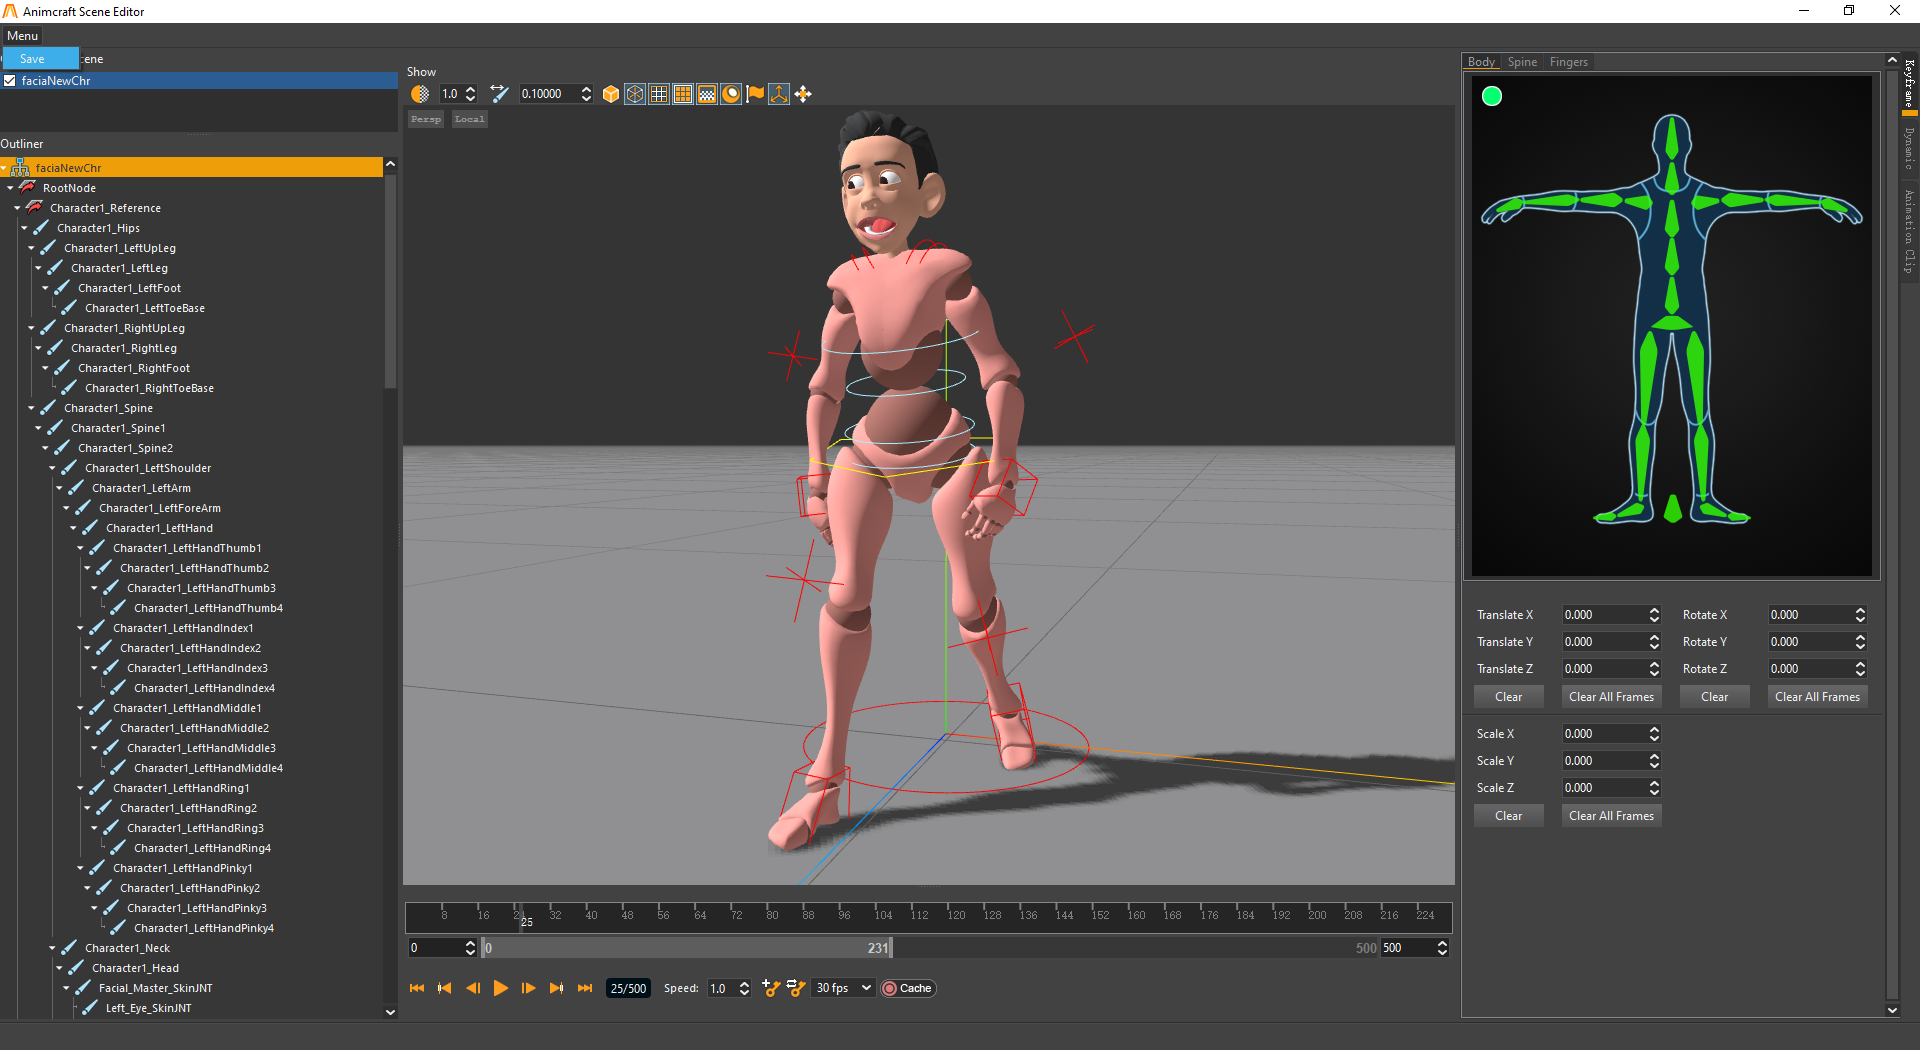1920x1050 pixels.
Task: Toggle the white-line grid icon
Action: point(659,94)
